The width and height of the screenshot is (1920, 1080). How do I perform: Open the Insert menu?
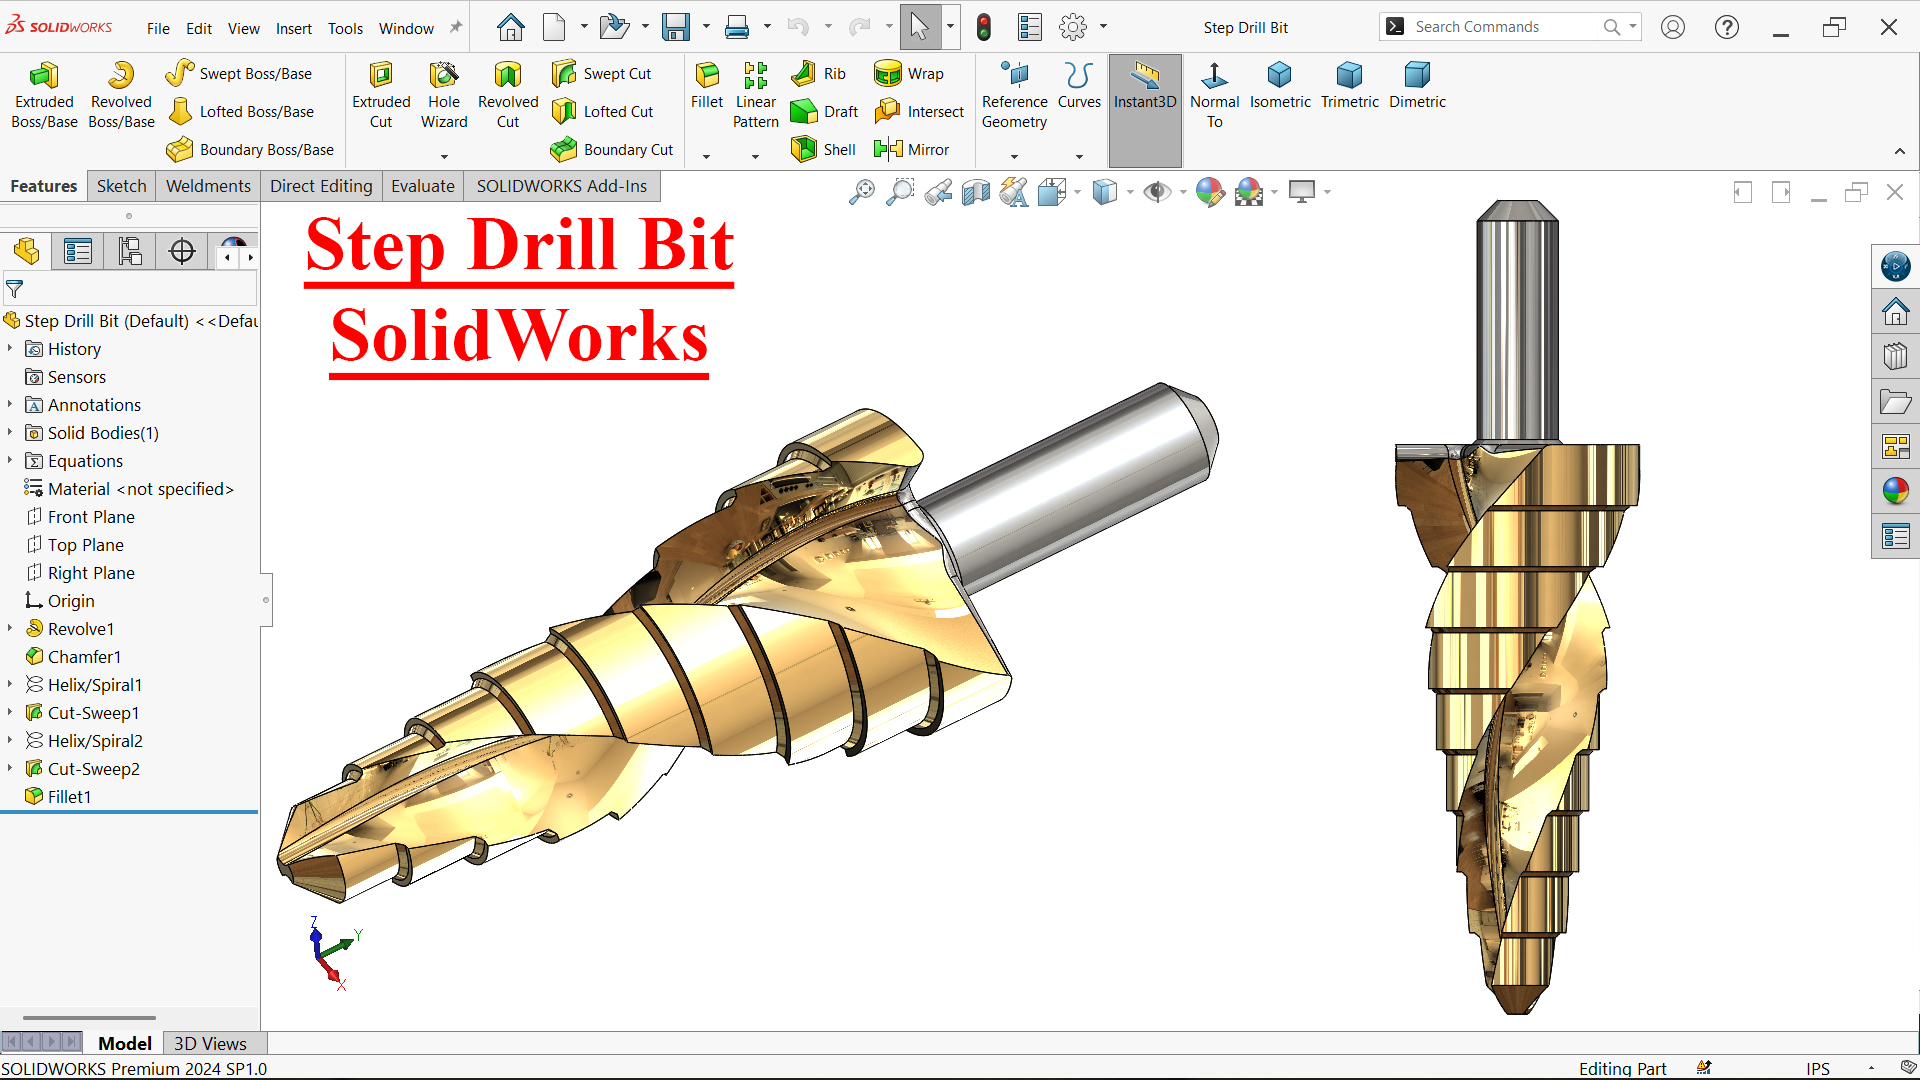point(294,28)
